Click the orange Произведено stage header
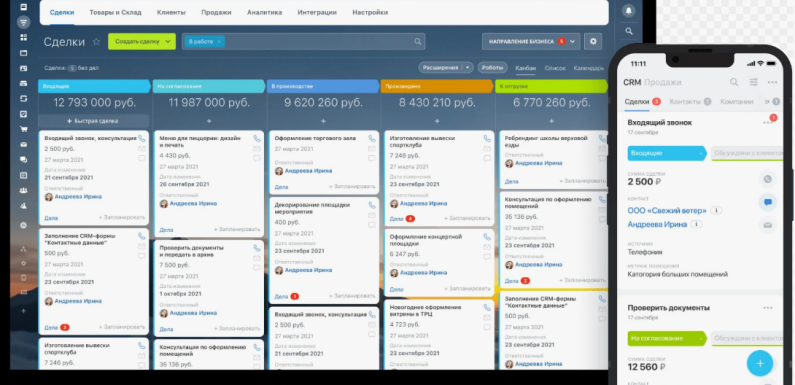This screenshot has height=385, width=795. (437, 86)
